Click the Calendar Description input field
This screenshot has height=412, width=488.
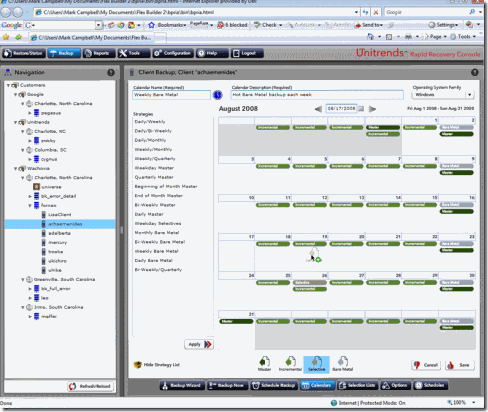(x=317, y=95)
